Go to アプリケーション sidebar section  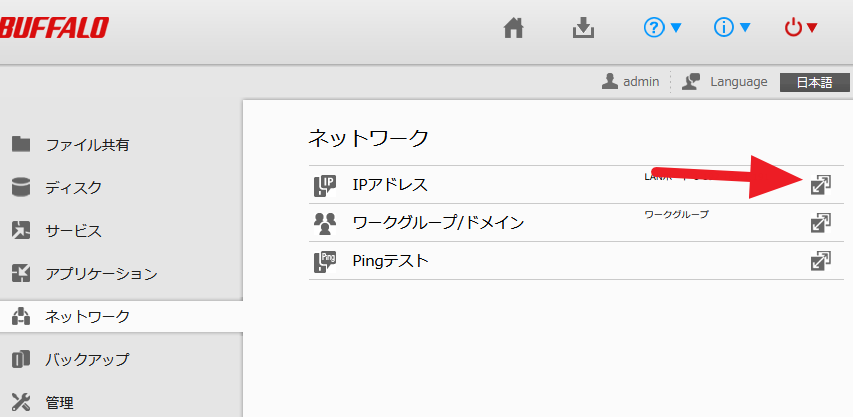[101, 273]
